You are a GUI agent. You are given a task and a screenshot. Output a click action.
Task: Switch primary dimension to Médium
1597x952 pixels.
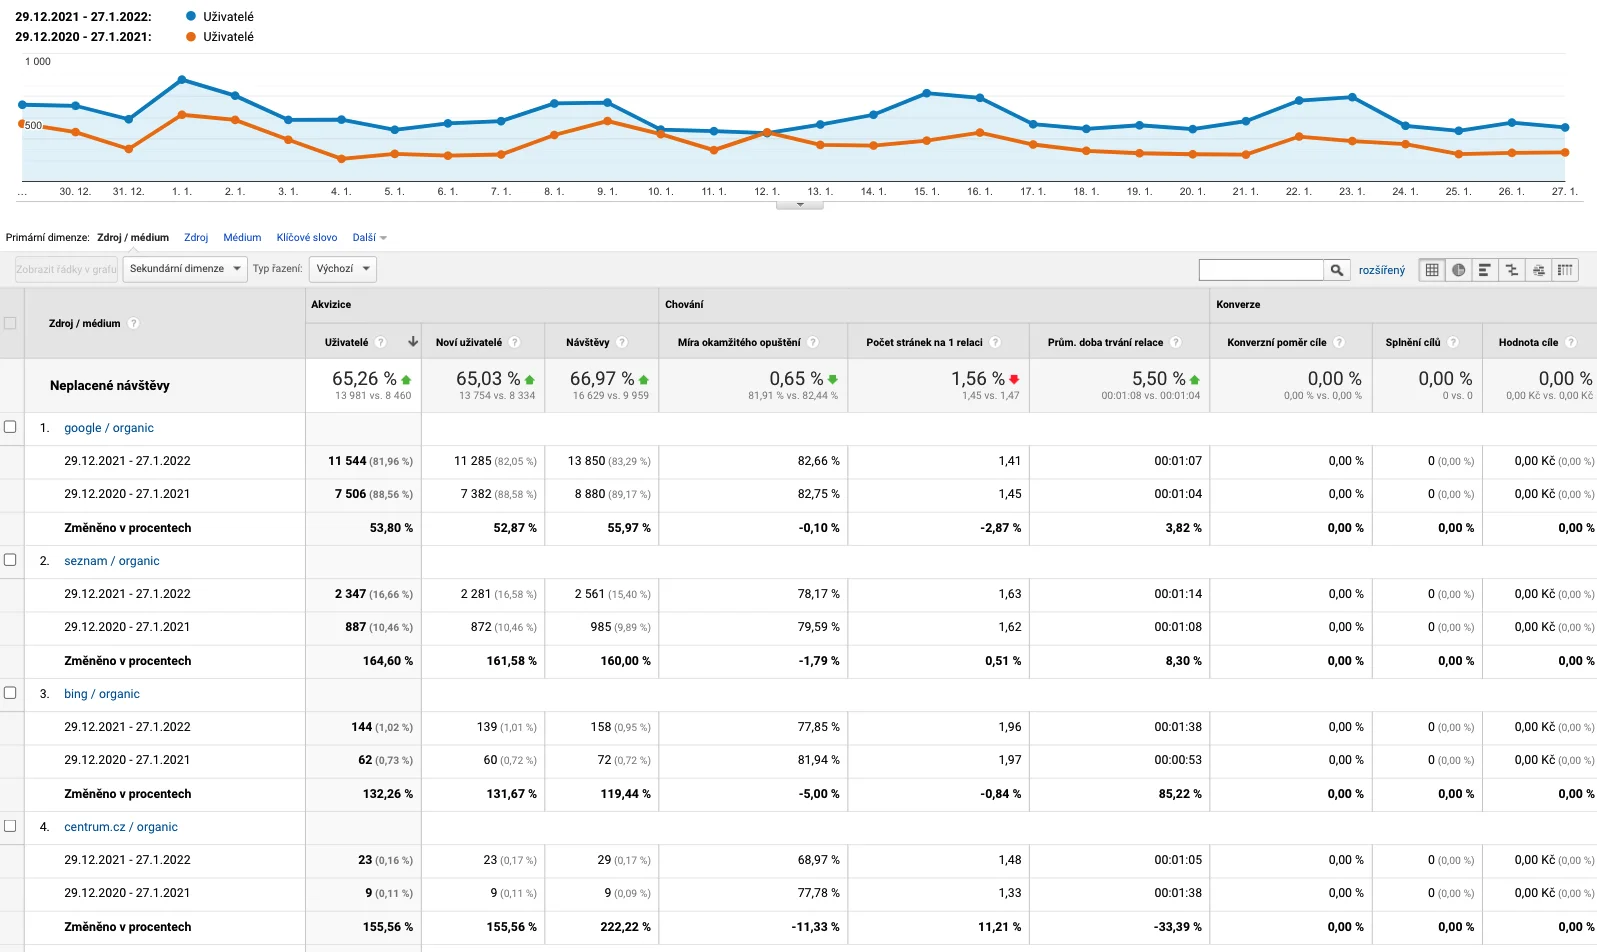tap(242, 238)
